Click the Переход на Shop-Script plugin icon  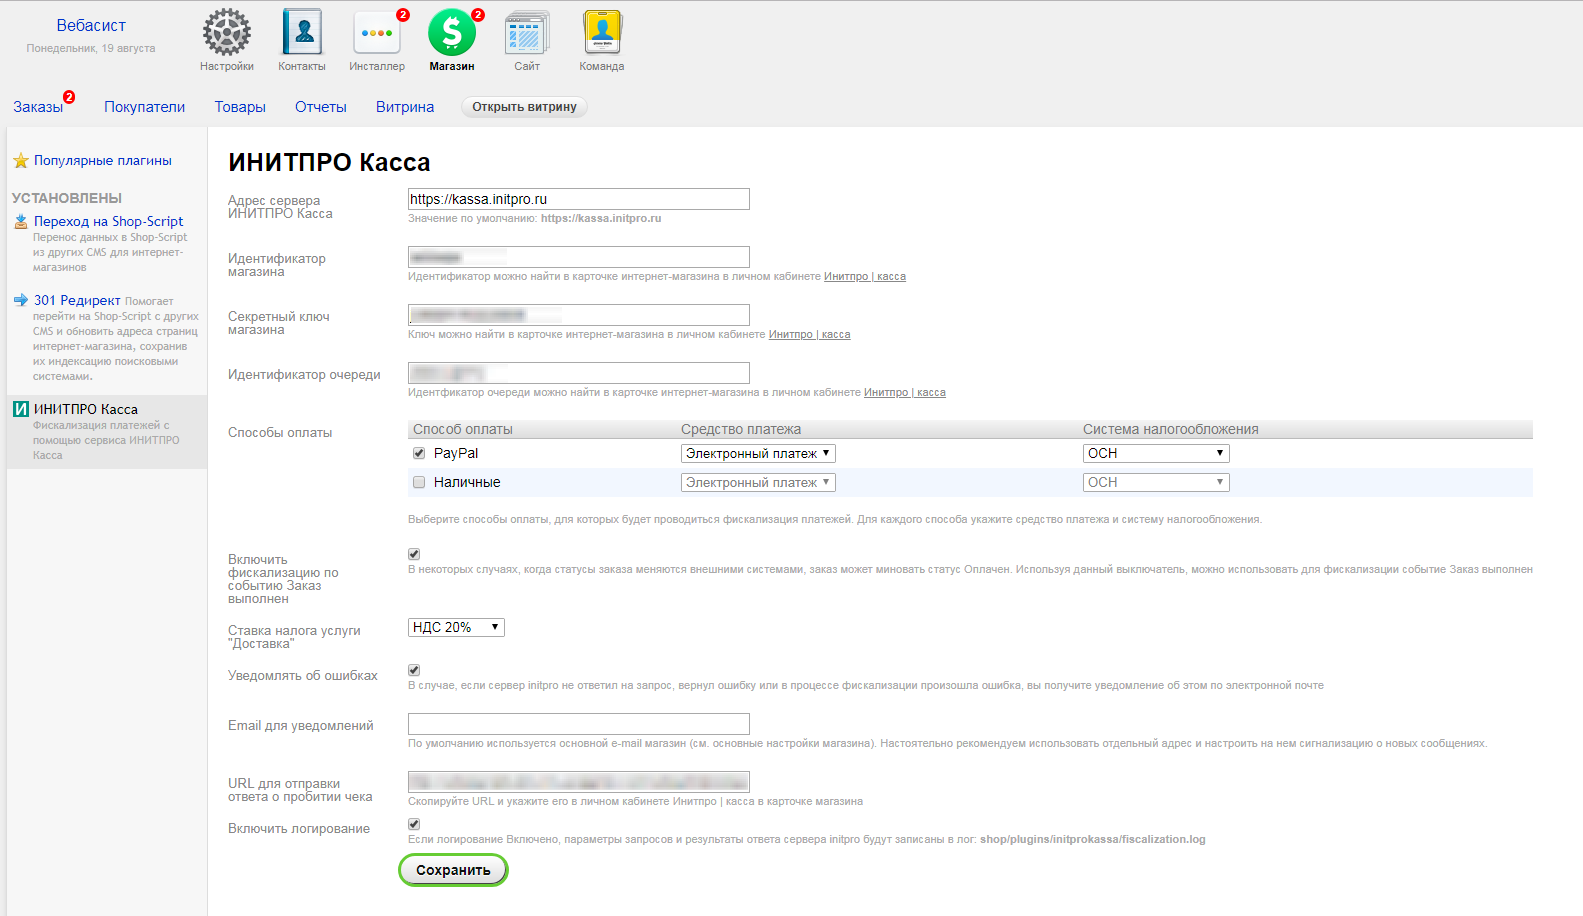(x=21, y=222)
